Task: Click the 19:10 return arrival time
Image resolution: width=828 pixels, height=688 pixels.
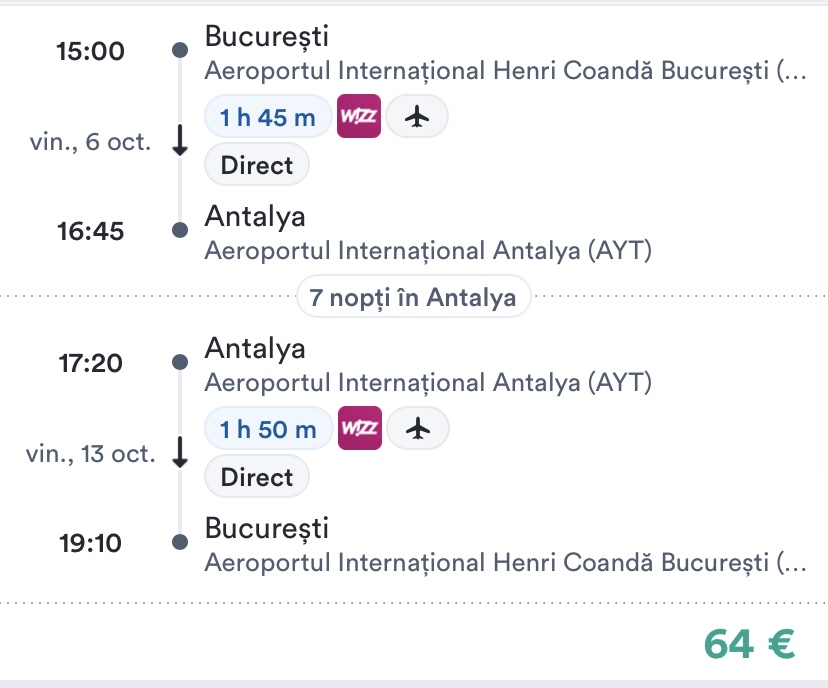Action: [x=90, y=544]
